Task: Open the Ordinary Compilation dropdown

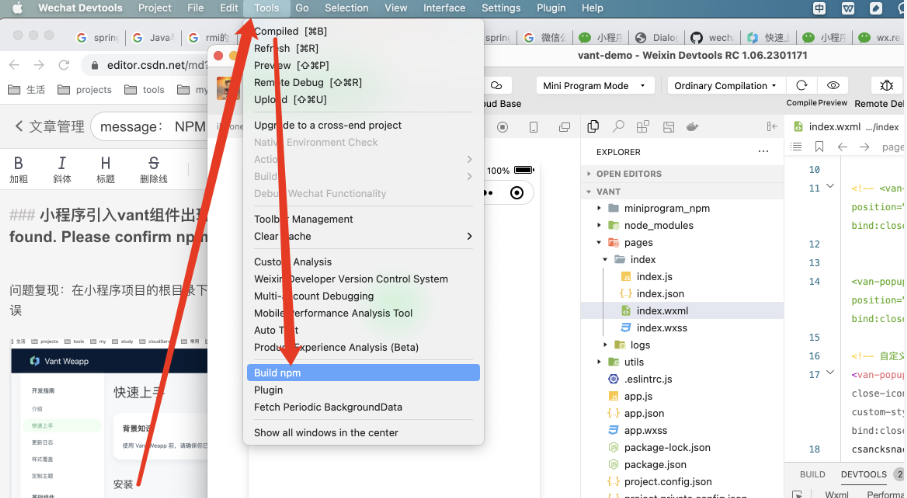Action: pos(725,86)
